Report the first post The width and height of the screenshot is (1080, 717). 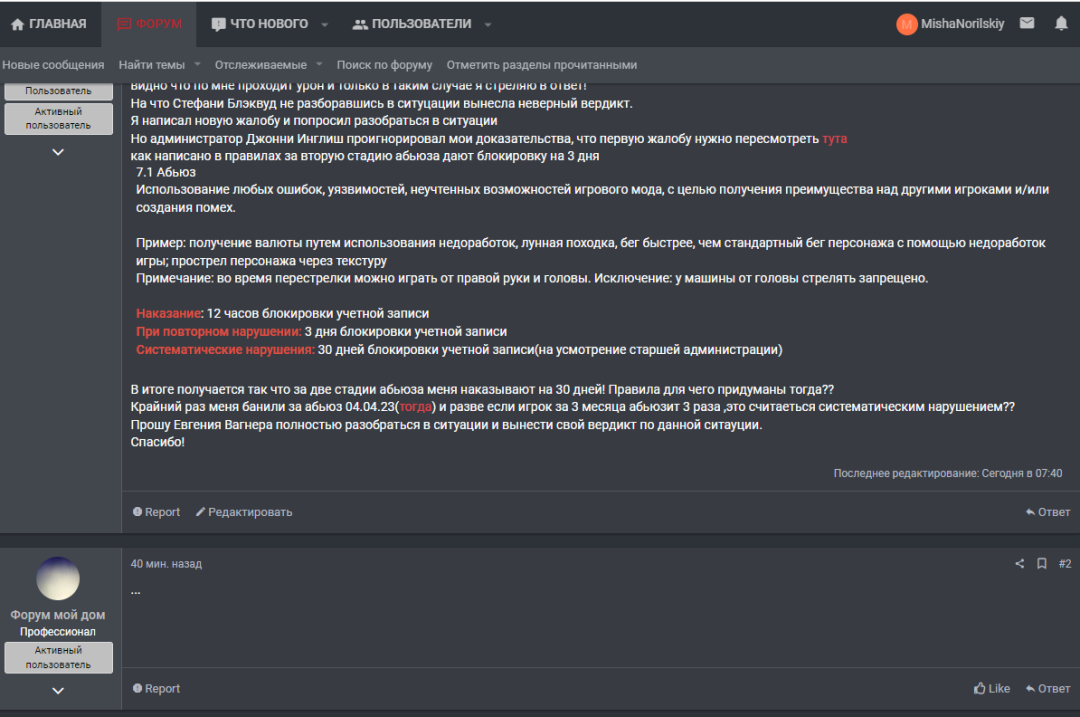click(156, 512)
